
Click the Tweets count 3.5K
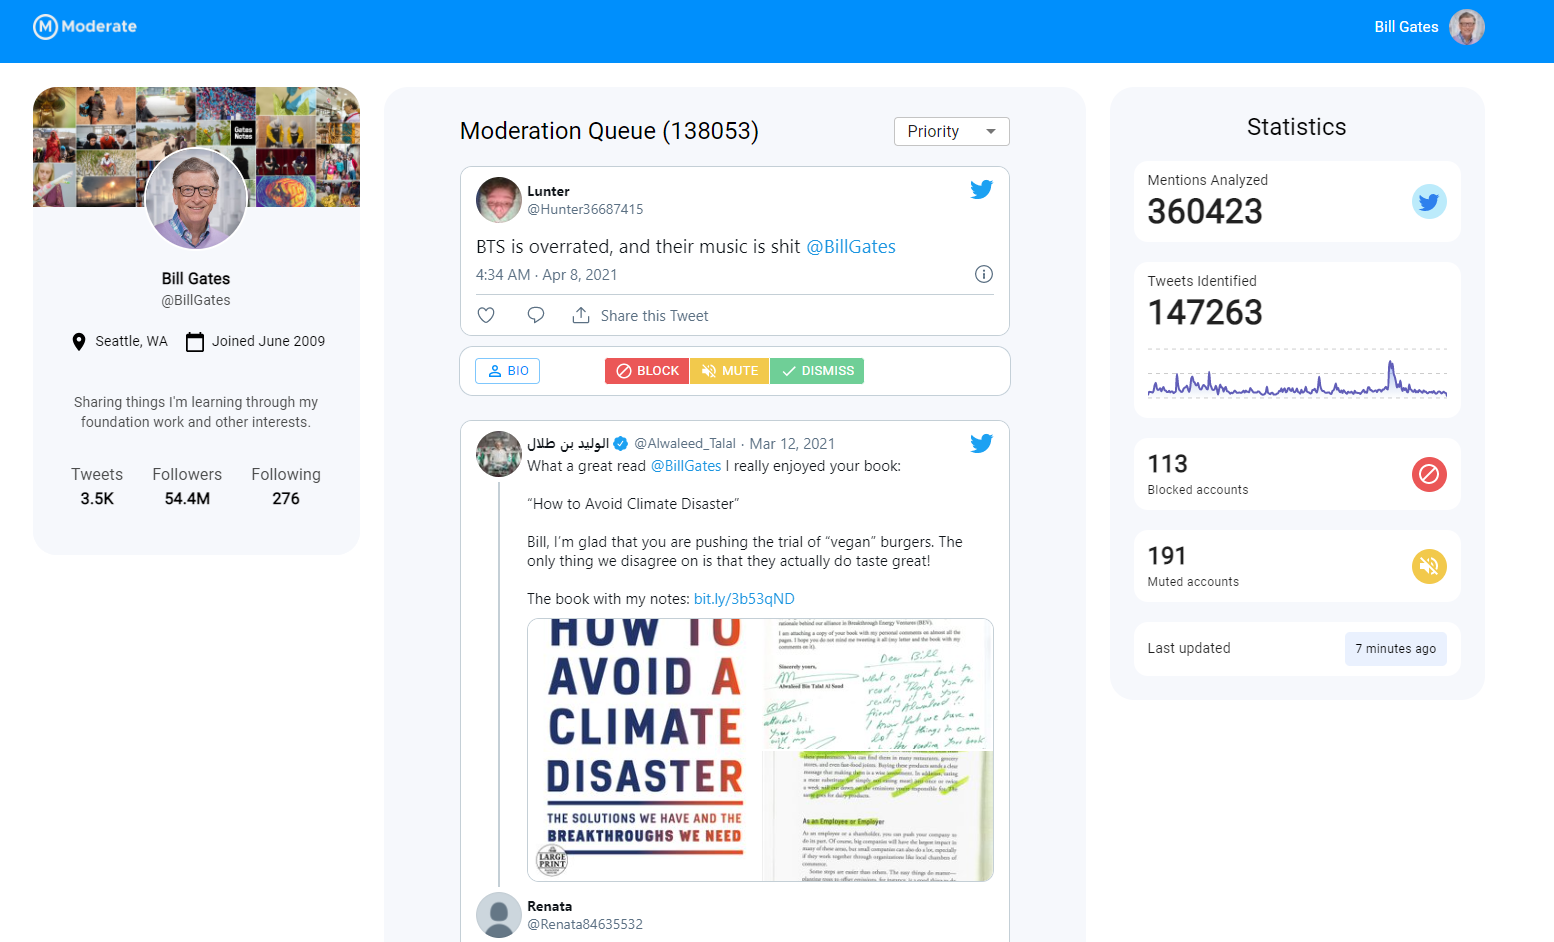[x=97, y=499]
